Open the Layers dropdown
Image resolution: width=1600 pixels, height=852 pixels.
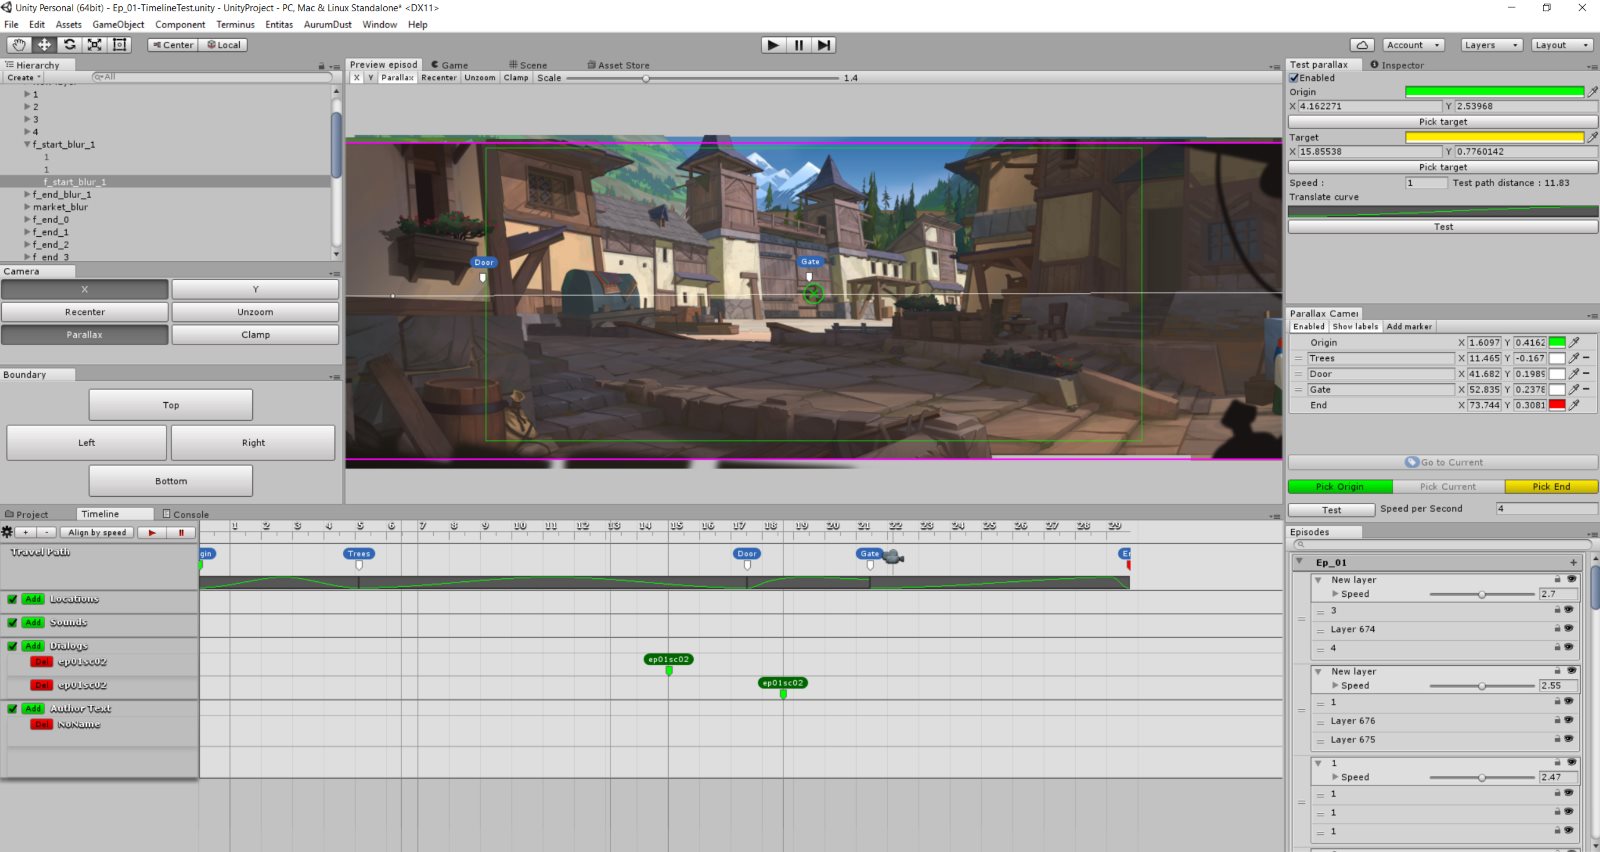tap(1490, 45)
